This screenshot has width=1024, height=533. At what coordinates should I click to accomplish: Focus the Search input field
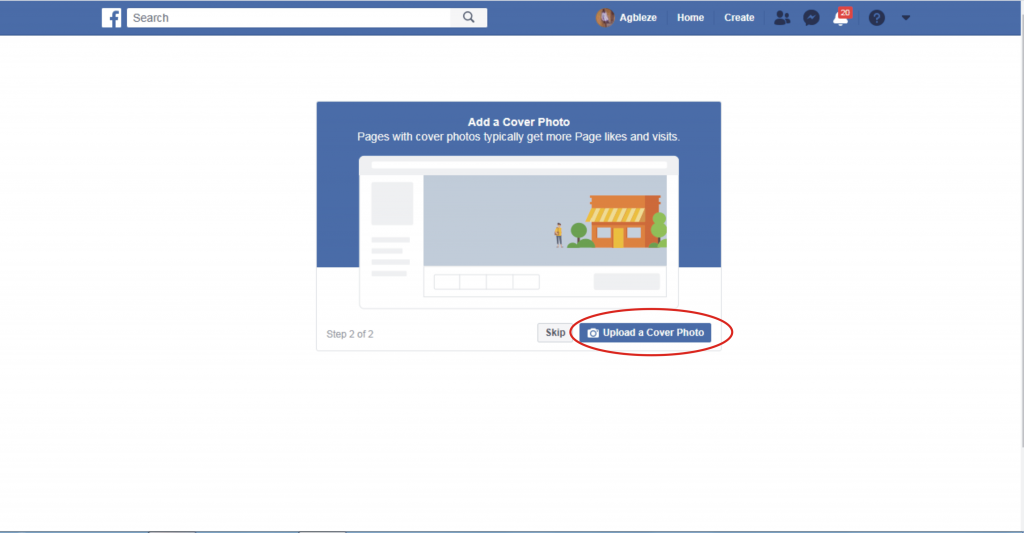289,18
